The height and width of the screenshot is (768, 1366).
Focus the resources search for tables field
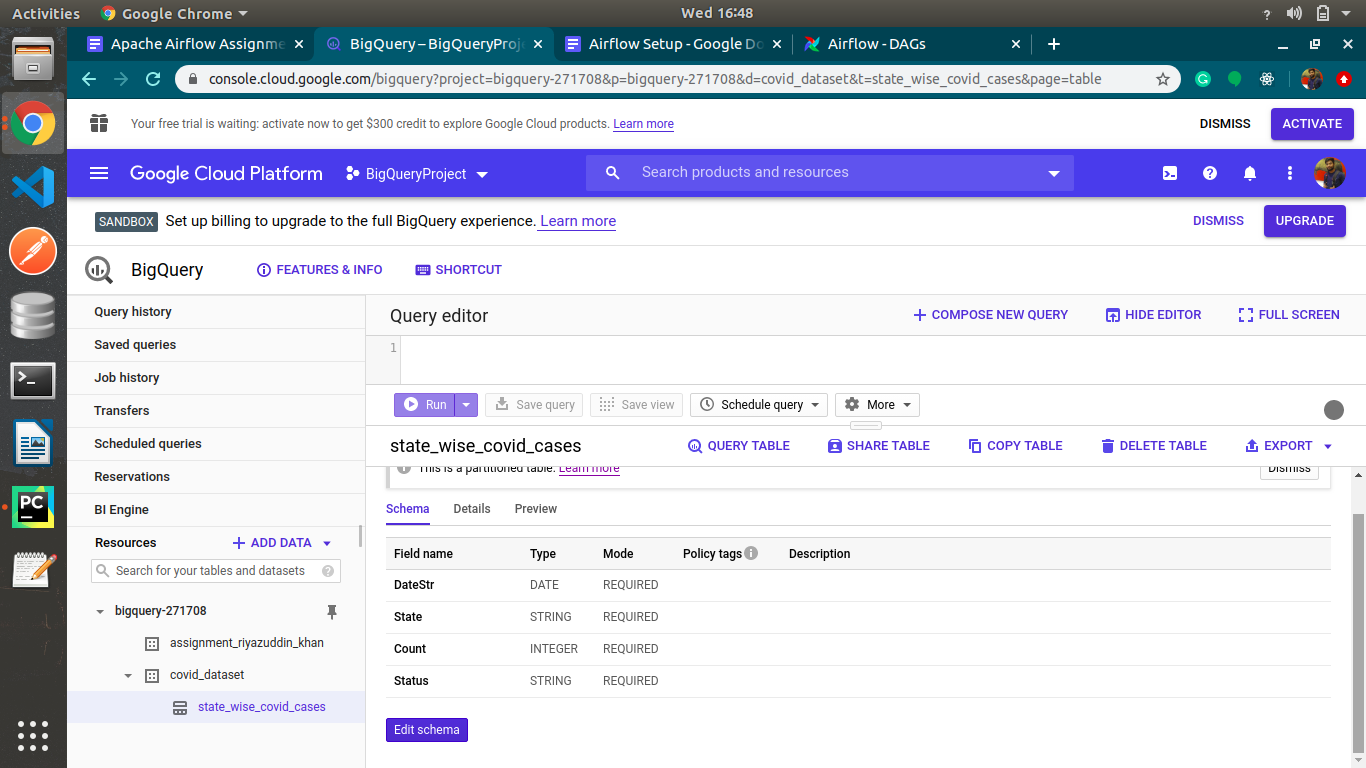(216, 571)
